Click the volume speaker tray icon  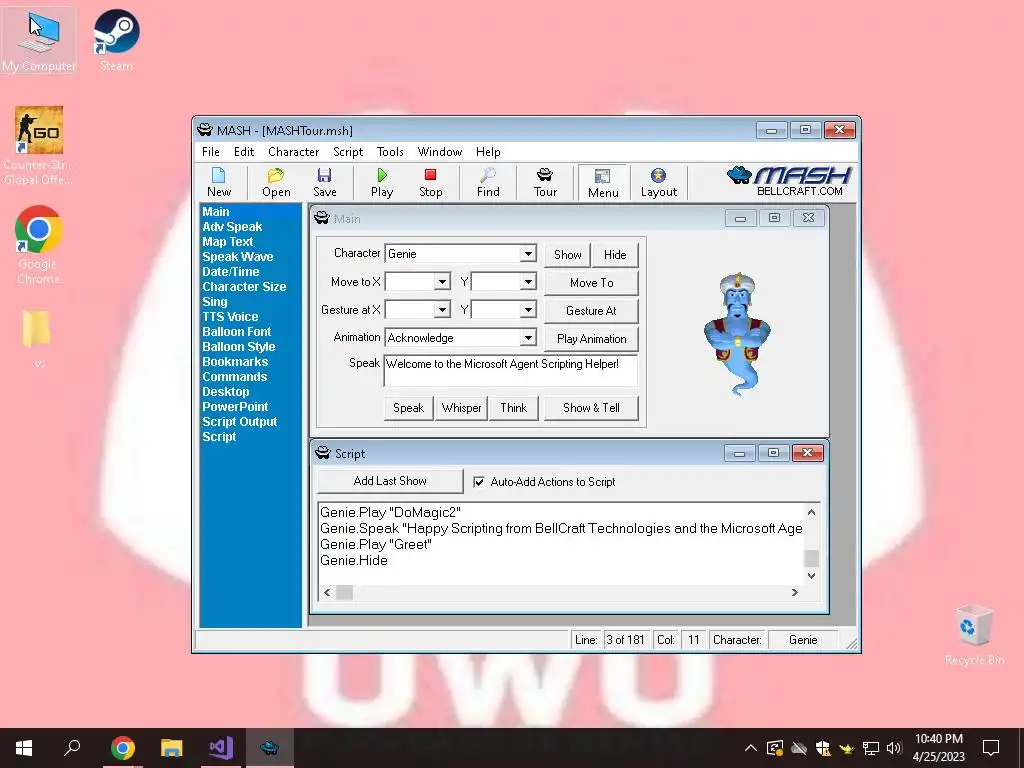click(x=894, y=748)
